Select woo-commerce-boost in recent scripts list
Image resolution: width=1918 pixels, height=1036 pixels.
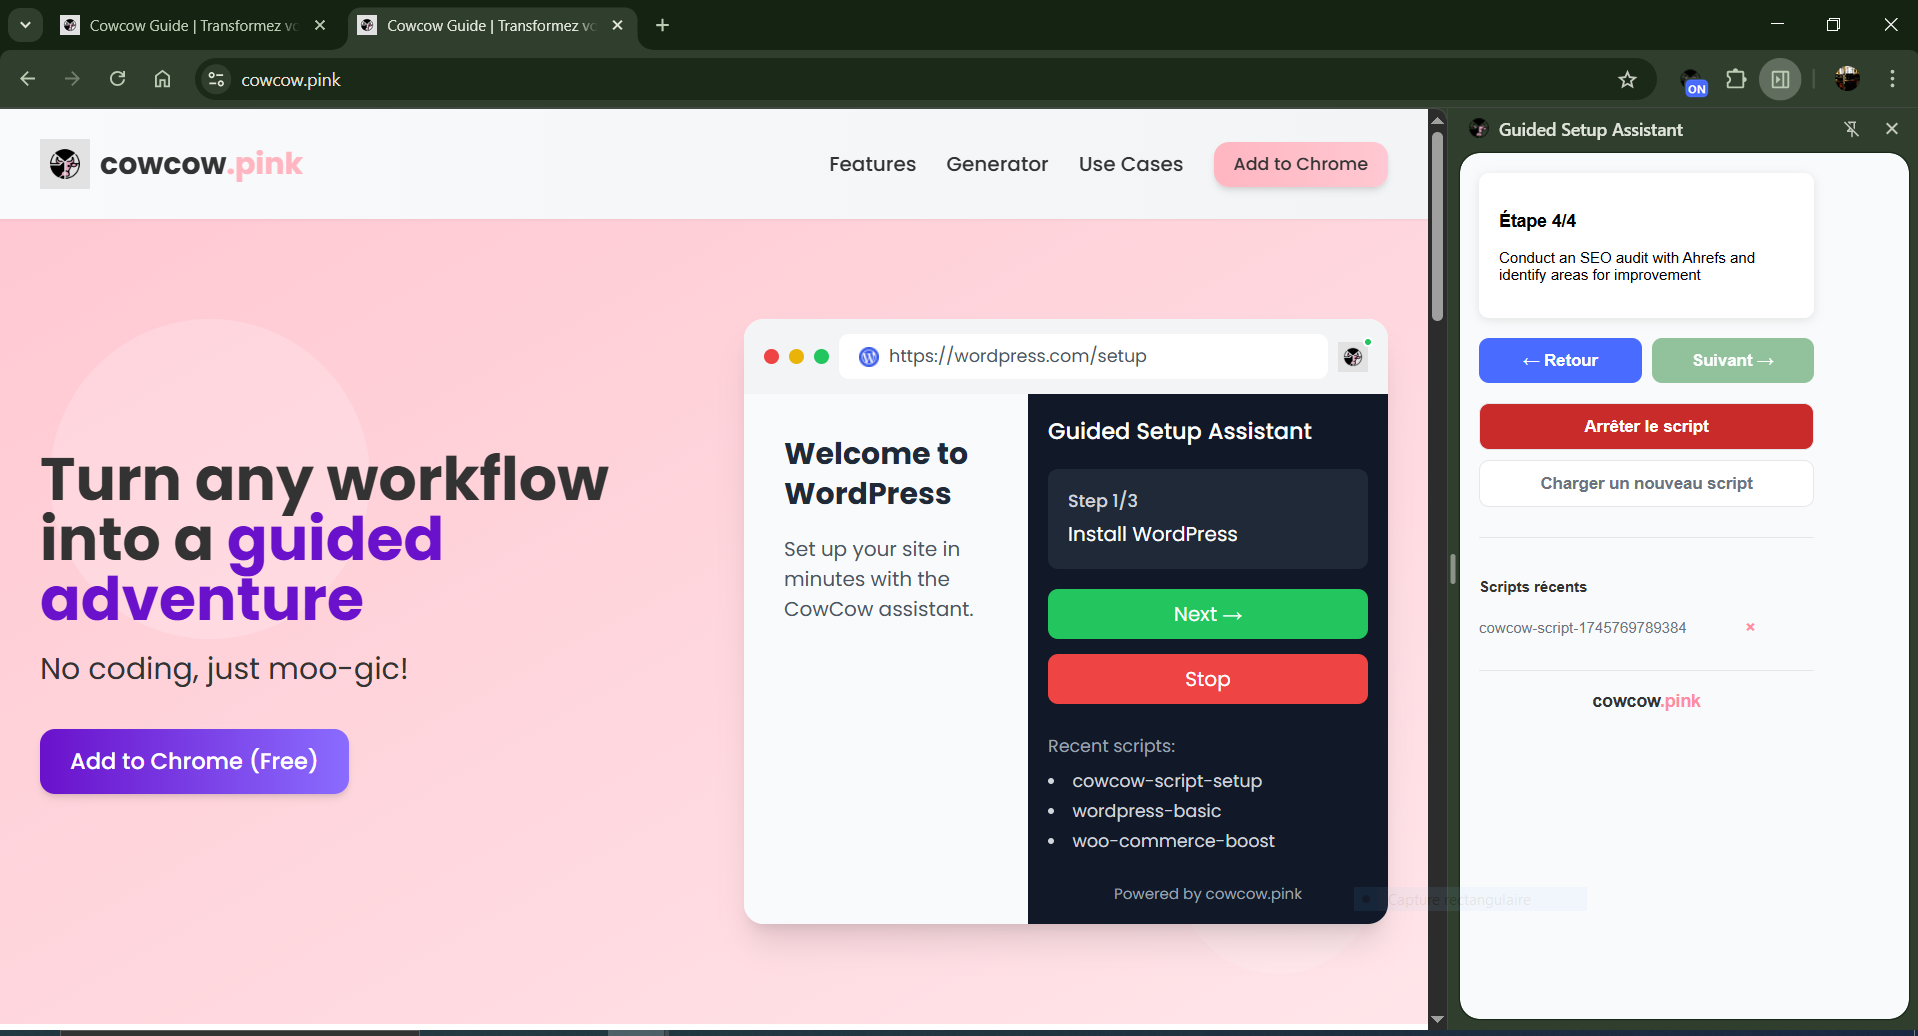[x=1173, y=841]
